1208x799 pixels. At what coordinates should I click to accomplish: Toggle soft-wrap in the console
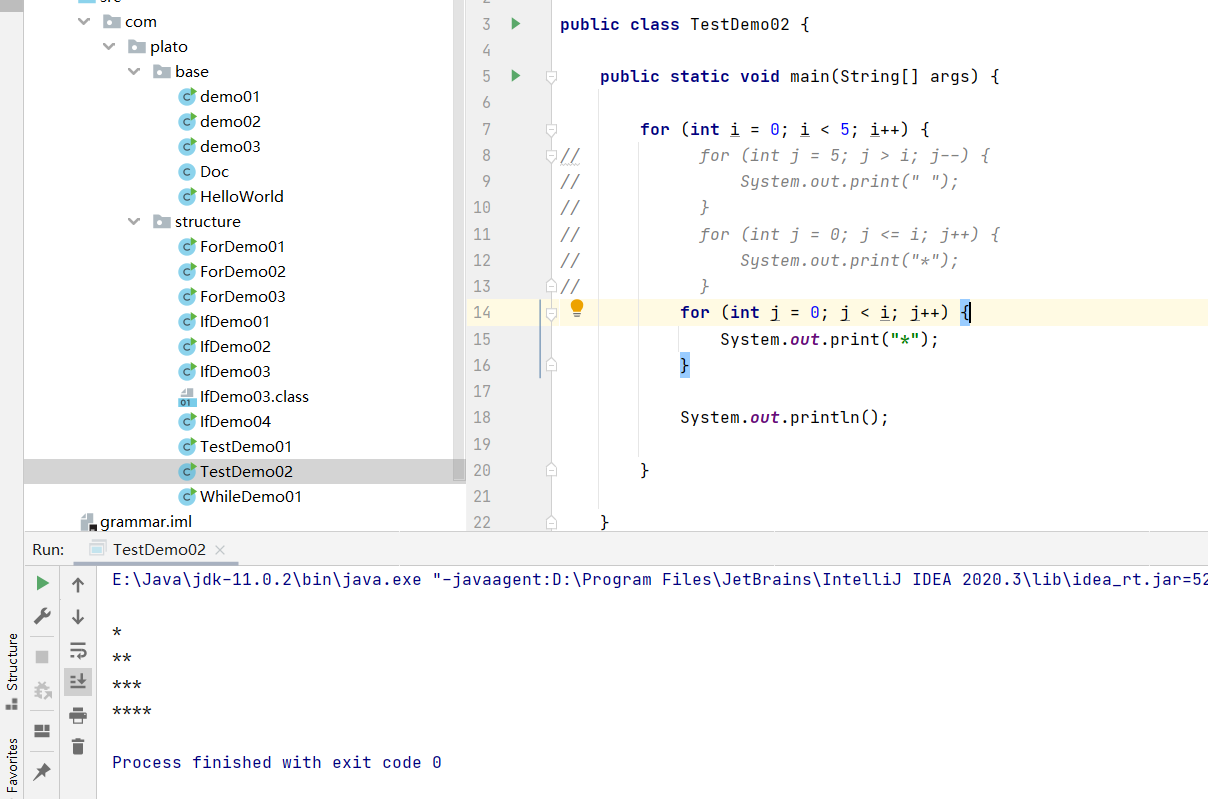pyautogui.click(x=78, y=650)
